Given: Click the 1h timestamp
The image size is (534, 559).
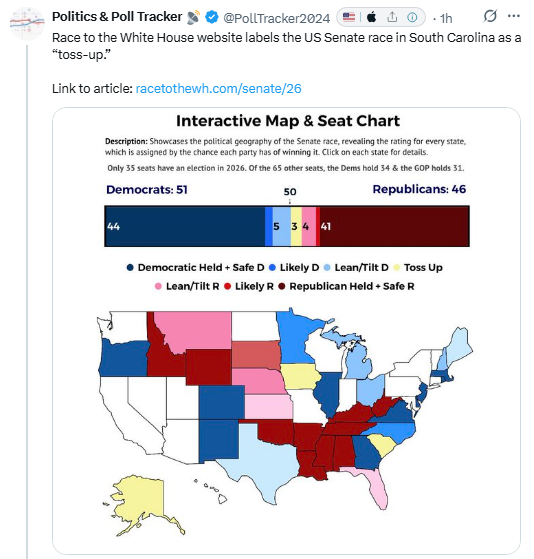Looking at the screenshot, I should pos(446,18).
